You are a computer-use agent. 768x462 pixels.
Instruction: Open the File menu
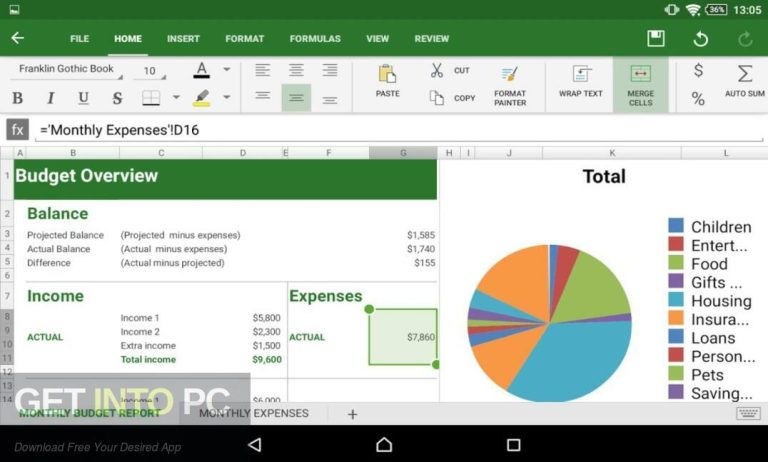(x=79, y=39)
